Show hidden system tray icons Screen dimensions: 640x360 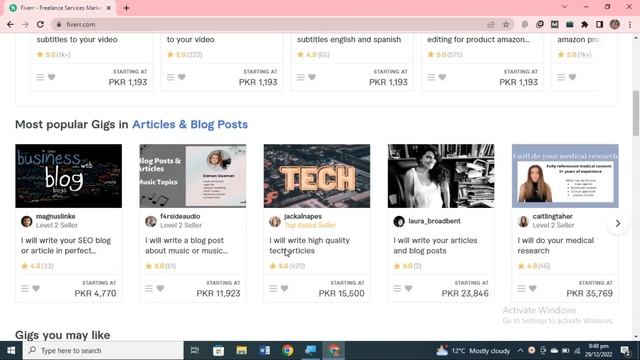(520, 350)
